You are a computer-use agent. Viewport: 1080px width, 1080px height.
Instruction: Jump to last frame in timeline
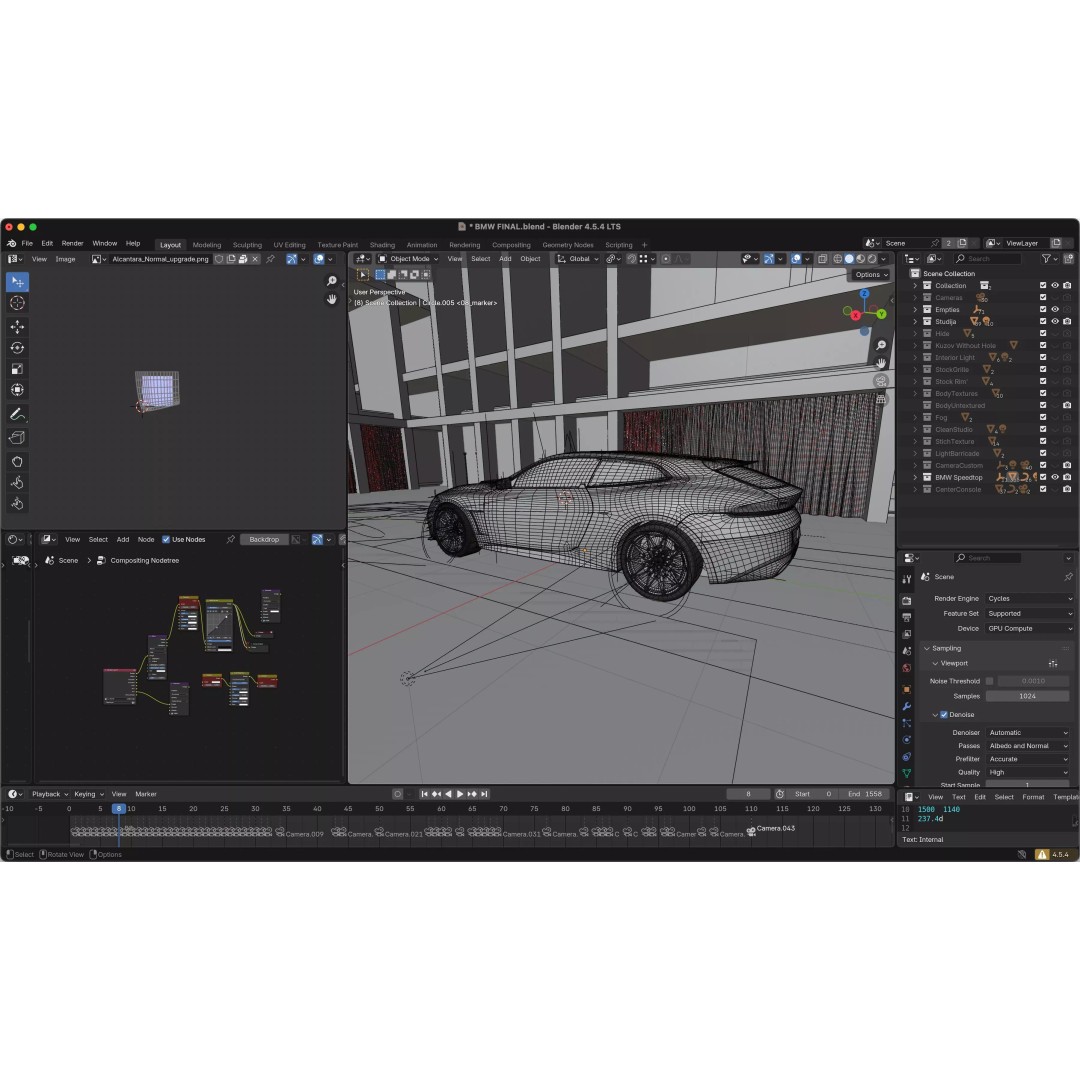pos(484,794)
